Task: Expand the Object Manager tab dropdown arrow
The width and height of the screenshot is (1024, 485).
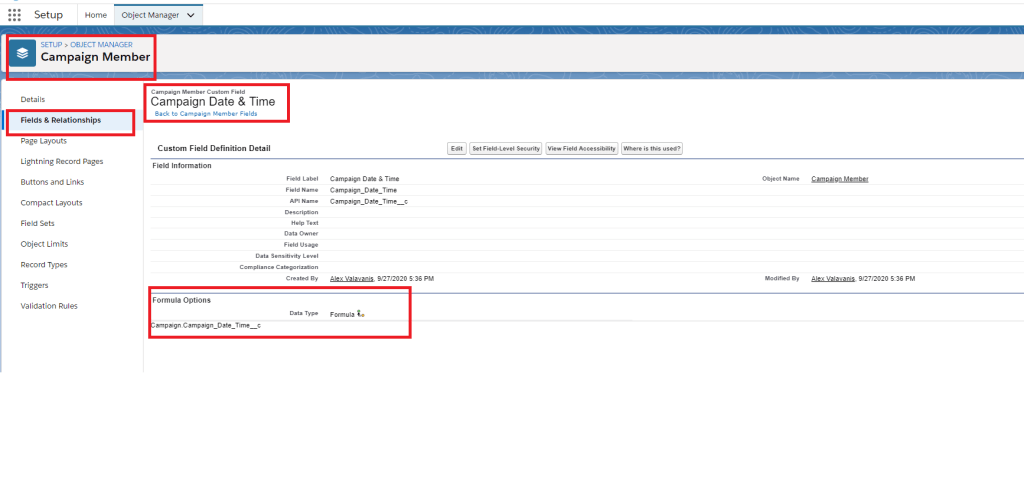Action: point(190,15)
